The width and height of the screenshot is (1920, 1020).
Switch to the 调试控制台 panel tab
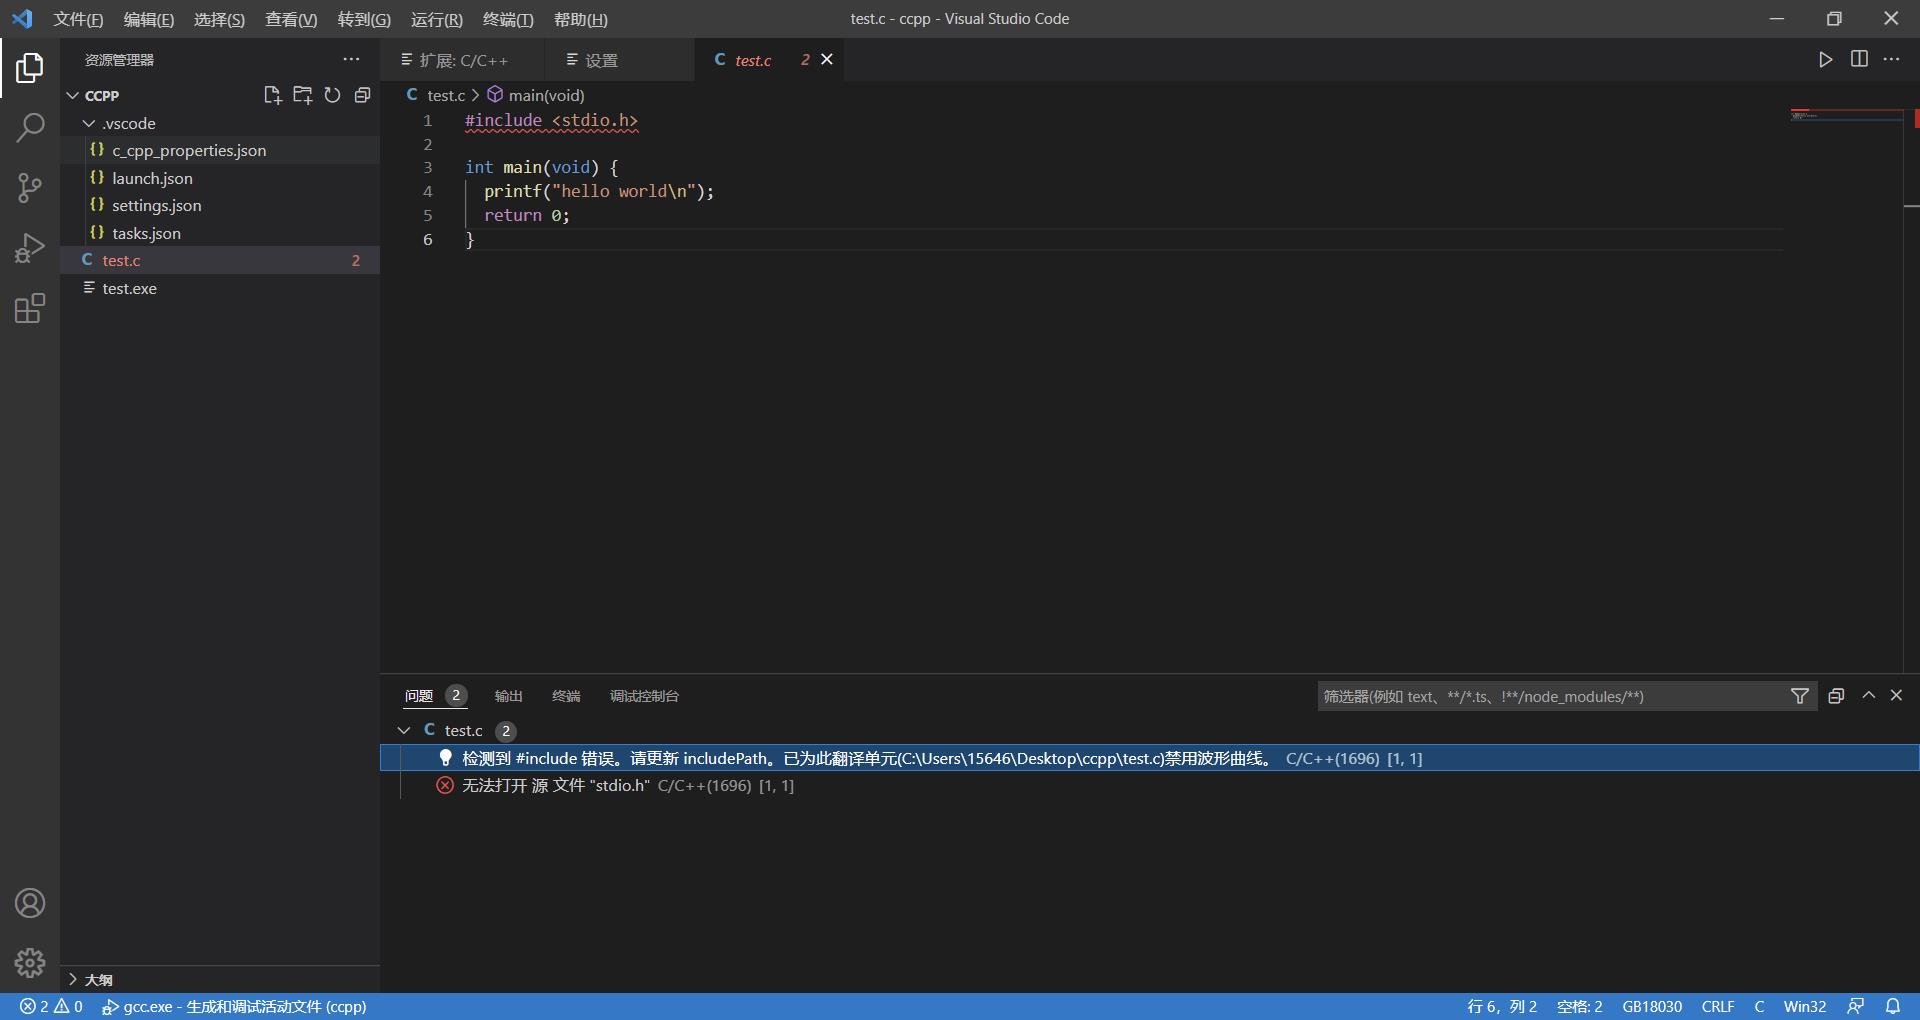point(644,696)
